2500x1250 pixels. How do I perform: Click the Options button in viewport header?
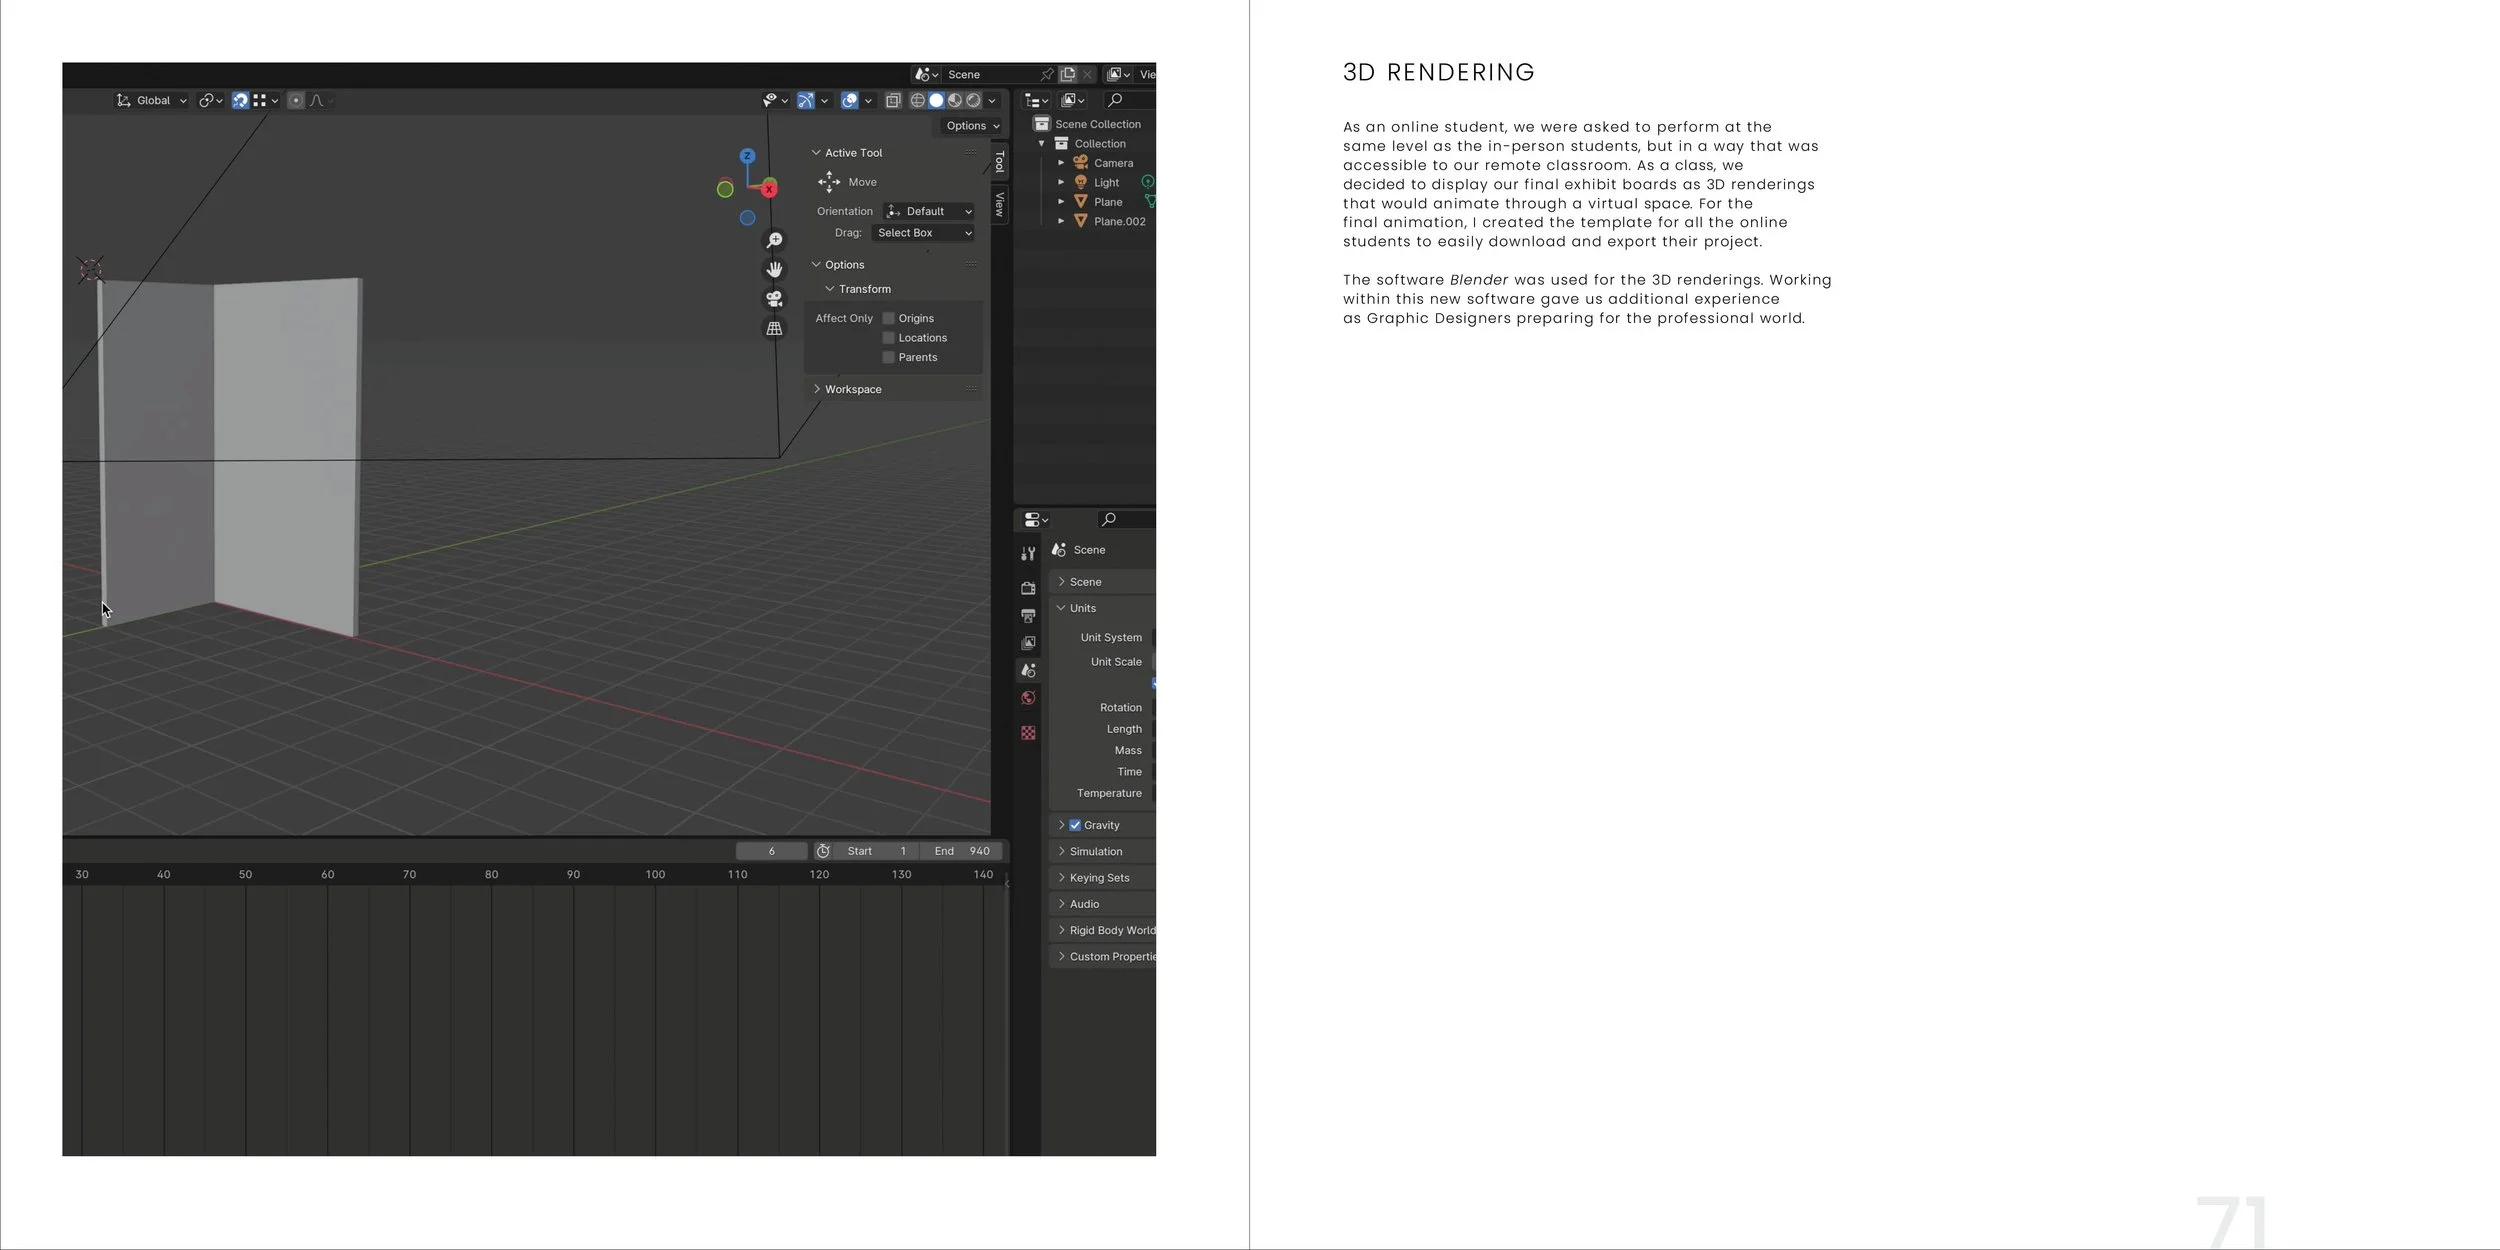click(972, 126)
